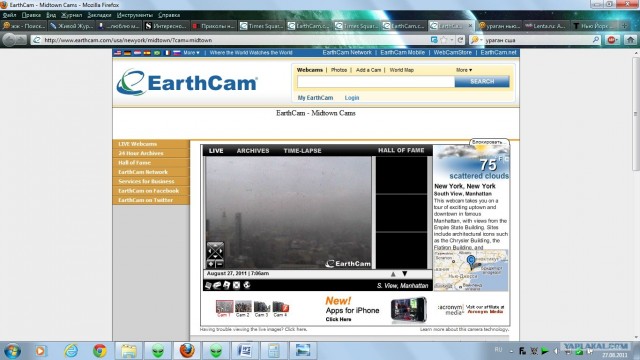The width and height of the screenshot is (640, 360).
Task: Select the French flag language icon
Action: pyautogui.click(x=167, y=53)
